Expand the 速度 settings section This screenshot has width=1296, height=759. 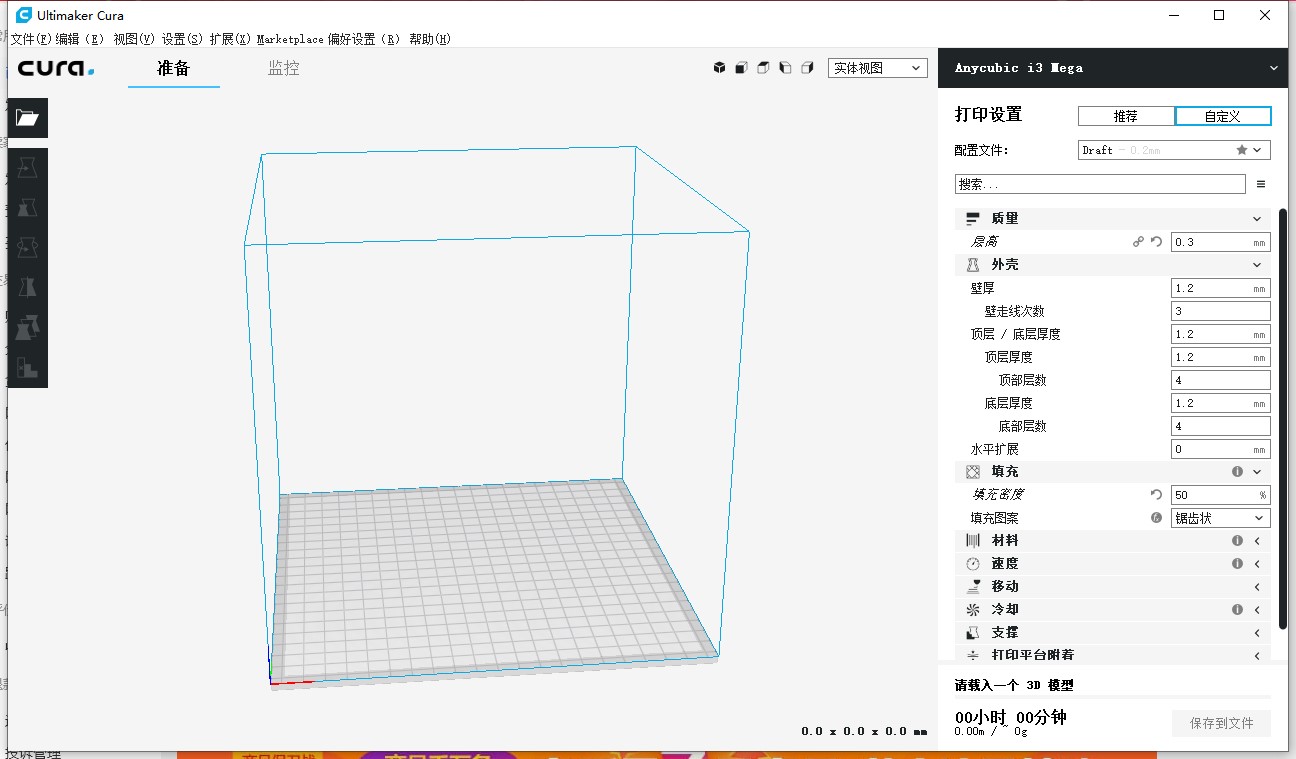point(1114,563)
